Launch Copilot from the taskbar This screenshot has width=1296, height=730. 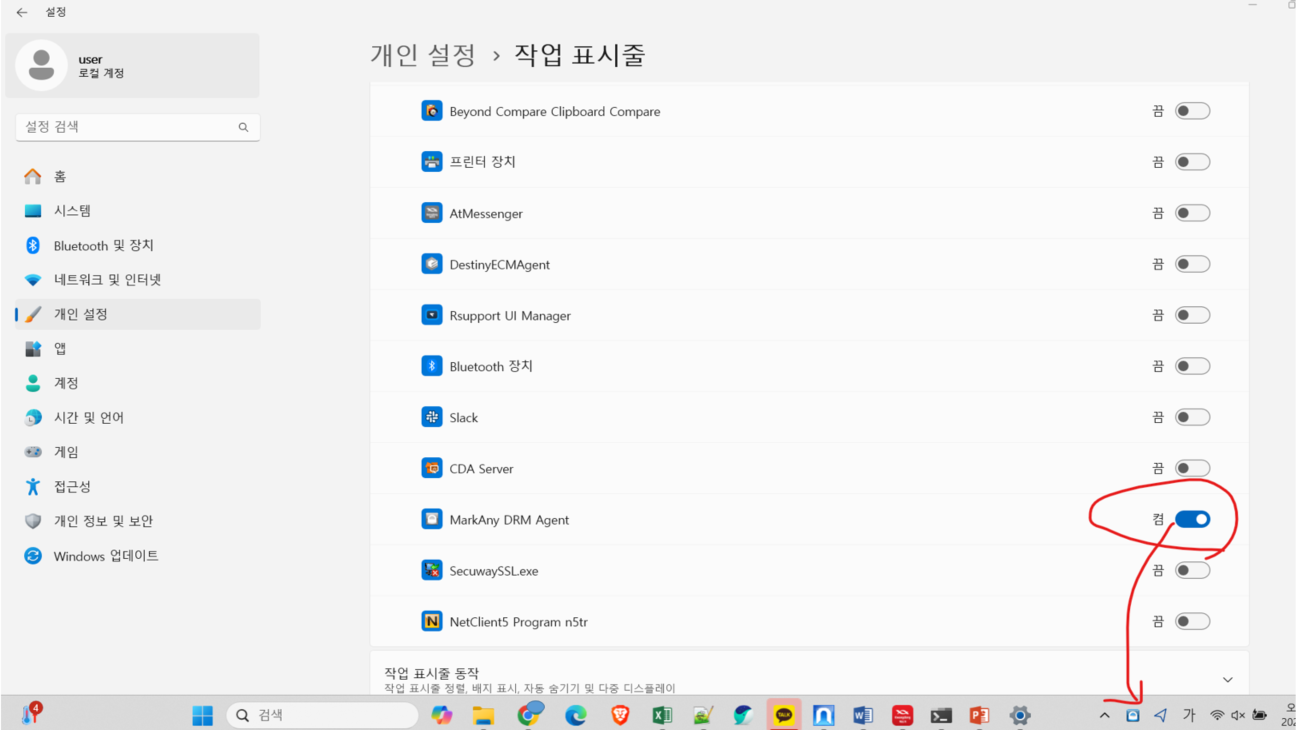(441, 715)
